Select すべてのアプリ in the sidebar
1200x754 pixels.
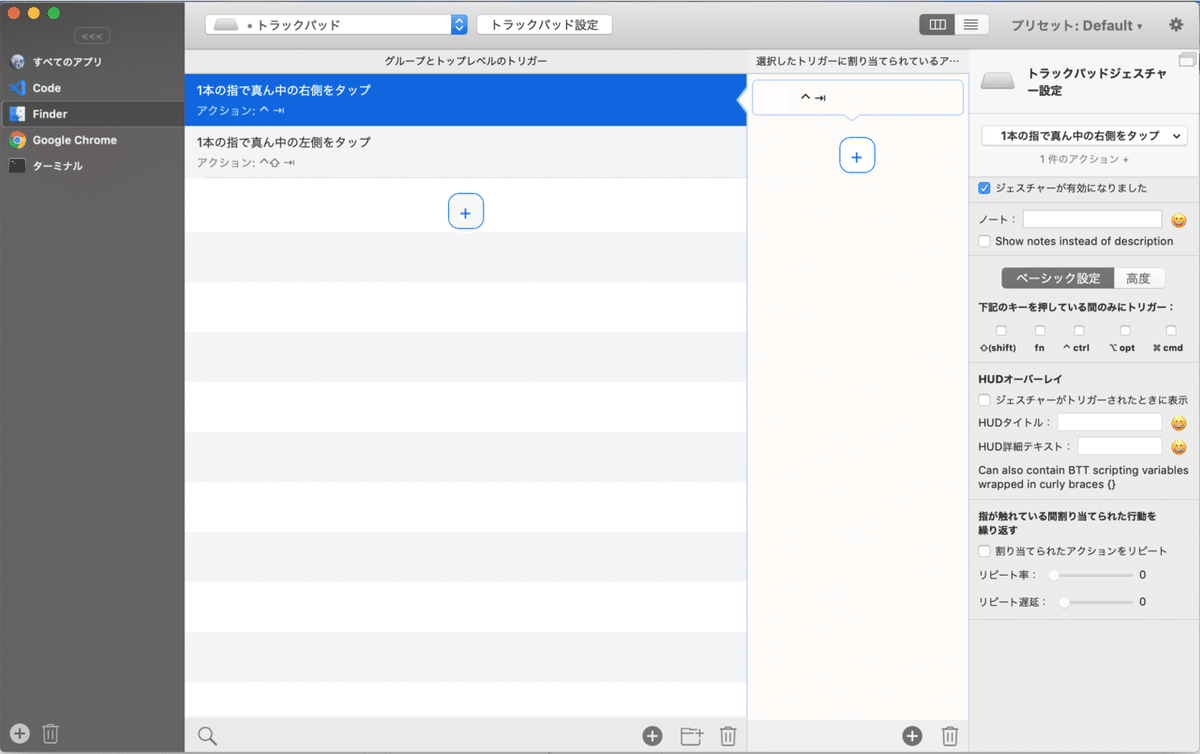(x=92, y=62)
